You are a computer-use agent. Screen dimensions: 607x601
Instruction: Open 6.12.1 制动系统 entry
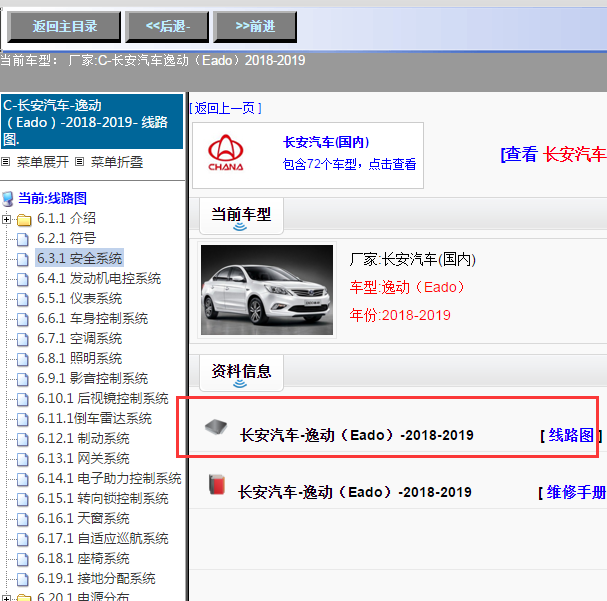click(83, 438)
